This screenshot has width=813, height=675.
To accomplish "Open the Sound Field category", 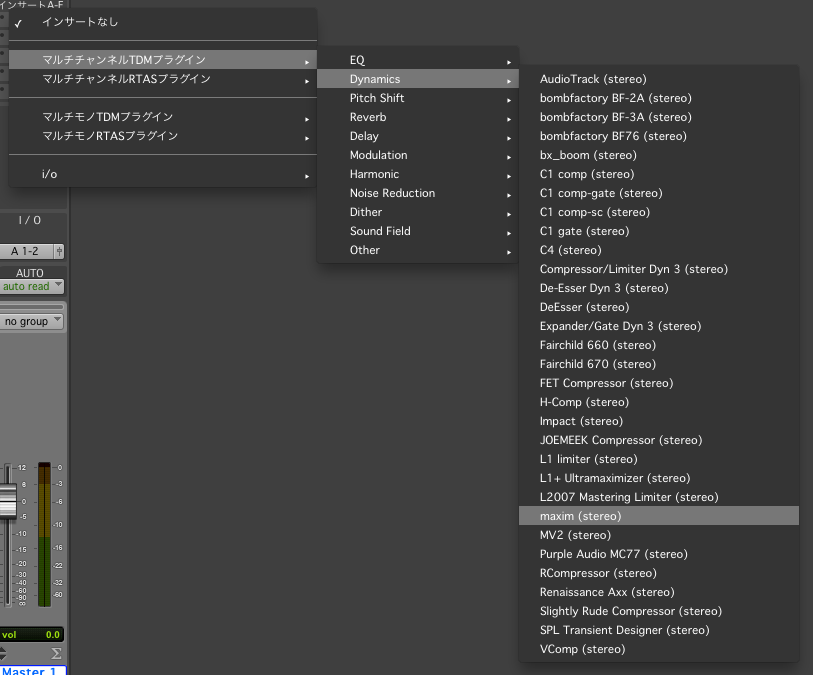I will click(418, 231).
